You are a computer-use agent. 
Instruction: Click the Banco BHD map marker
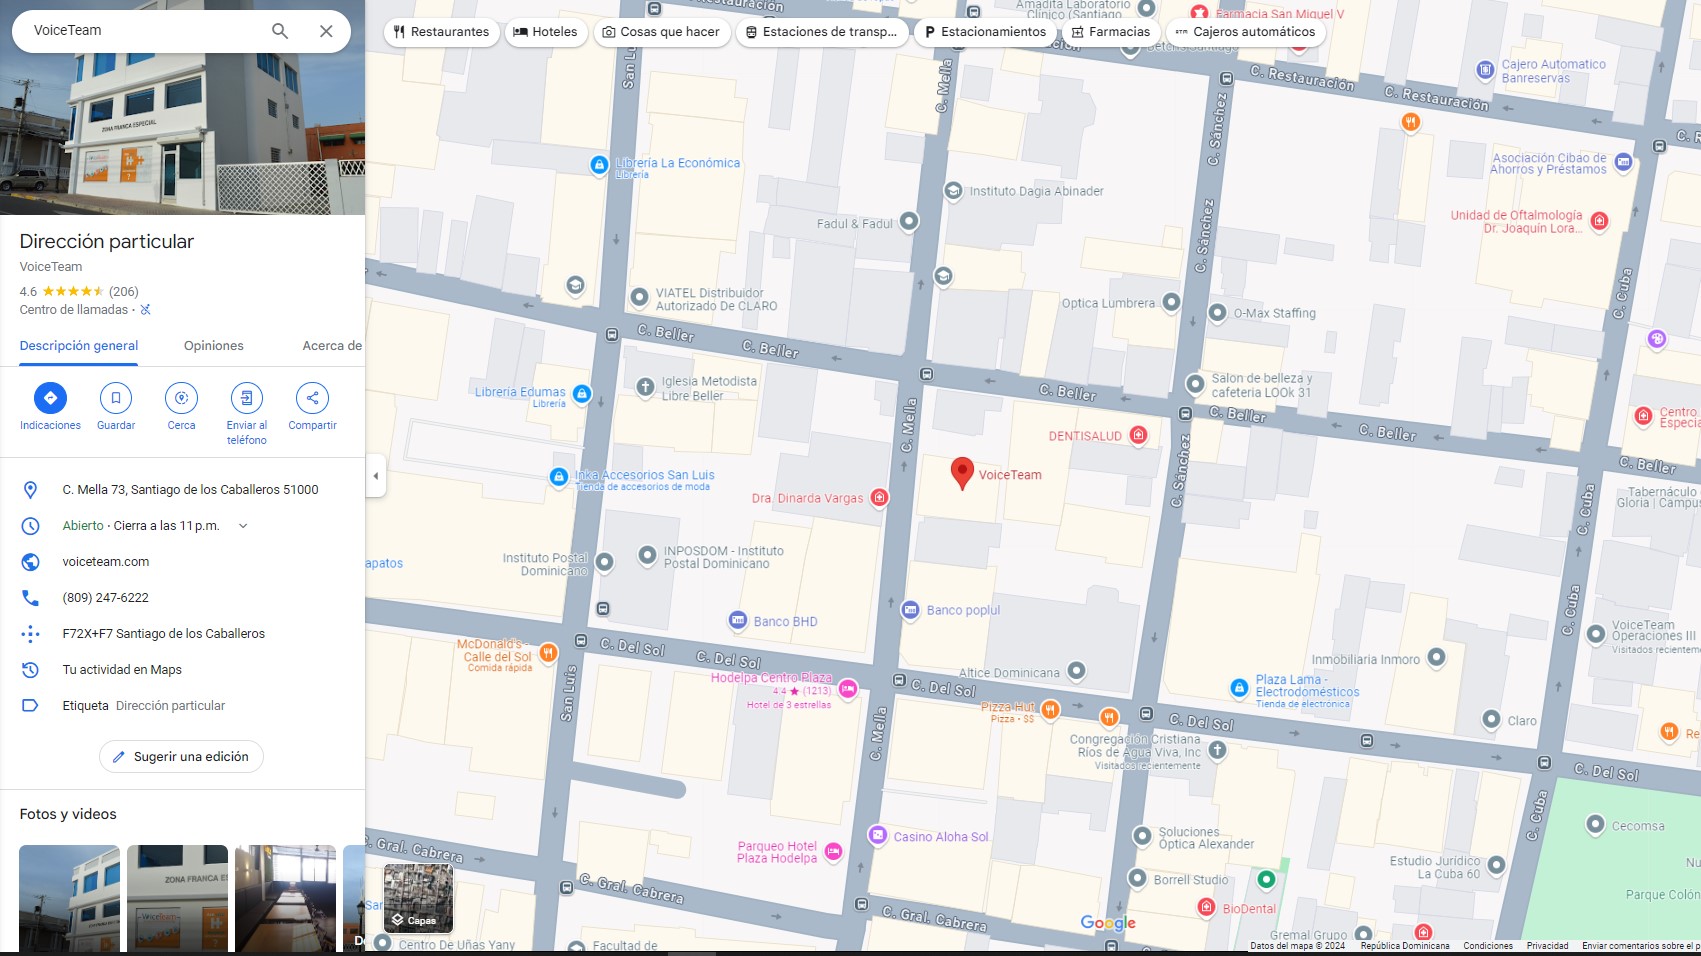click(x=738, y=620)
